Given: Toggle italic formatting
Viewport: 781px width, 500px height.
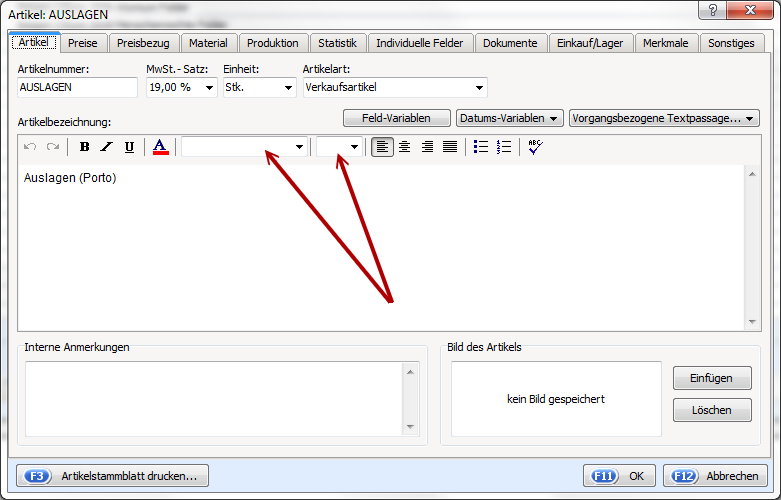Looking at the screenshot, I should 107,146.
